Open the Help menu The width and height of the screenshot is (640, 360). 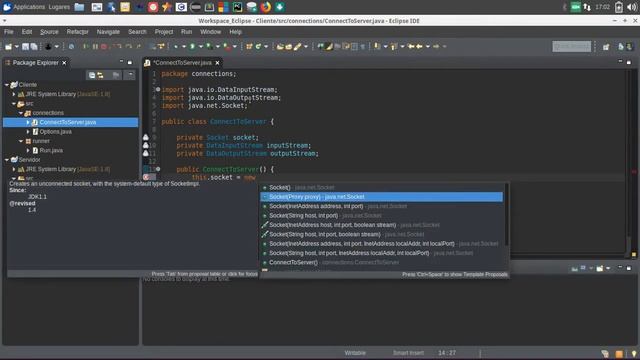tap(235, 32)
